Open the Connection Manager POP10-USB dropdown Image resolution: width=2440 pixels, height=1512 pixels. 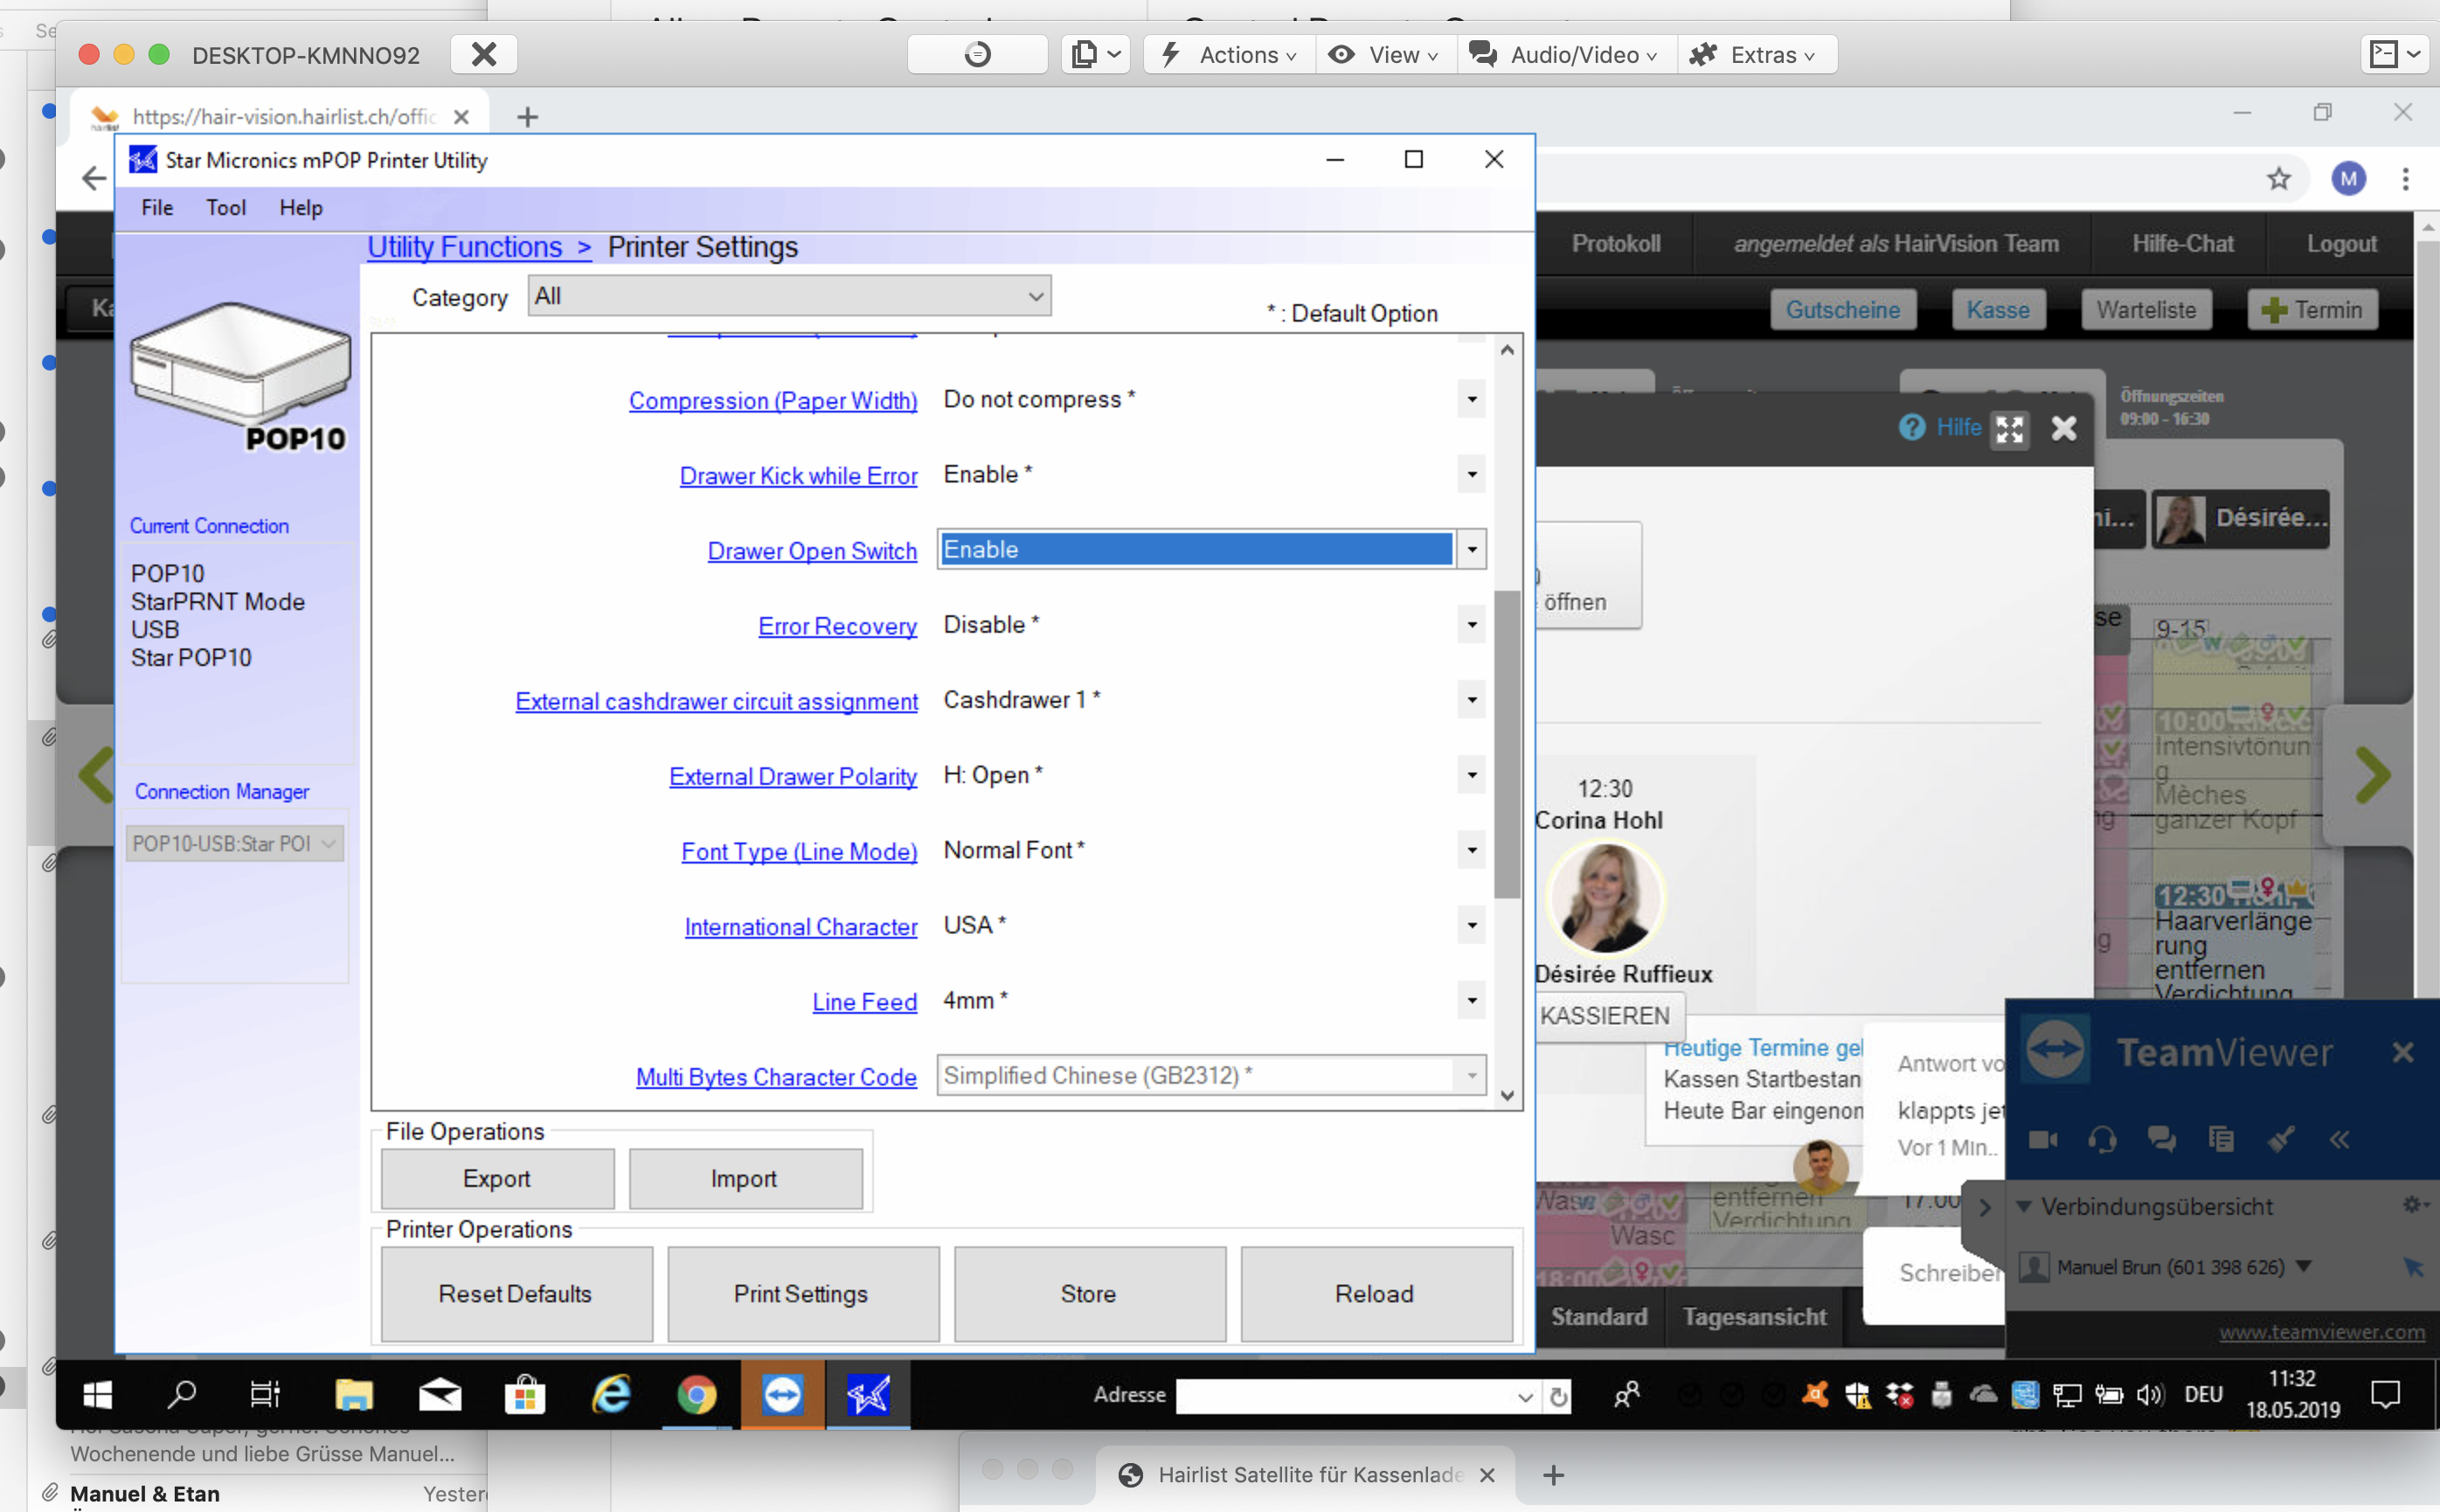[x=235, y=844]
